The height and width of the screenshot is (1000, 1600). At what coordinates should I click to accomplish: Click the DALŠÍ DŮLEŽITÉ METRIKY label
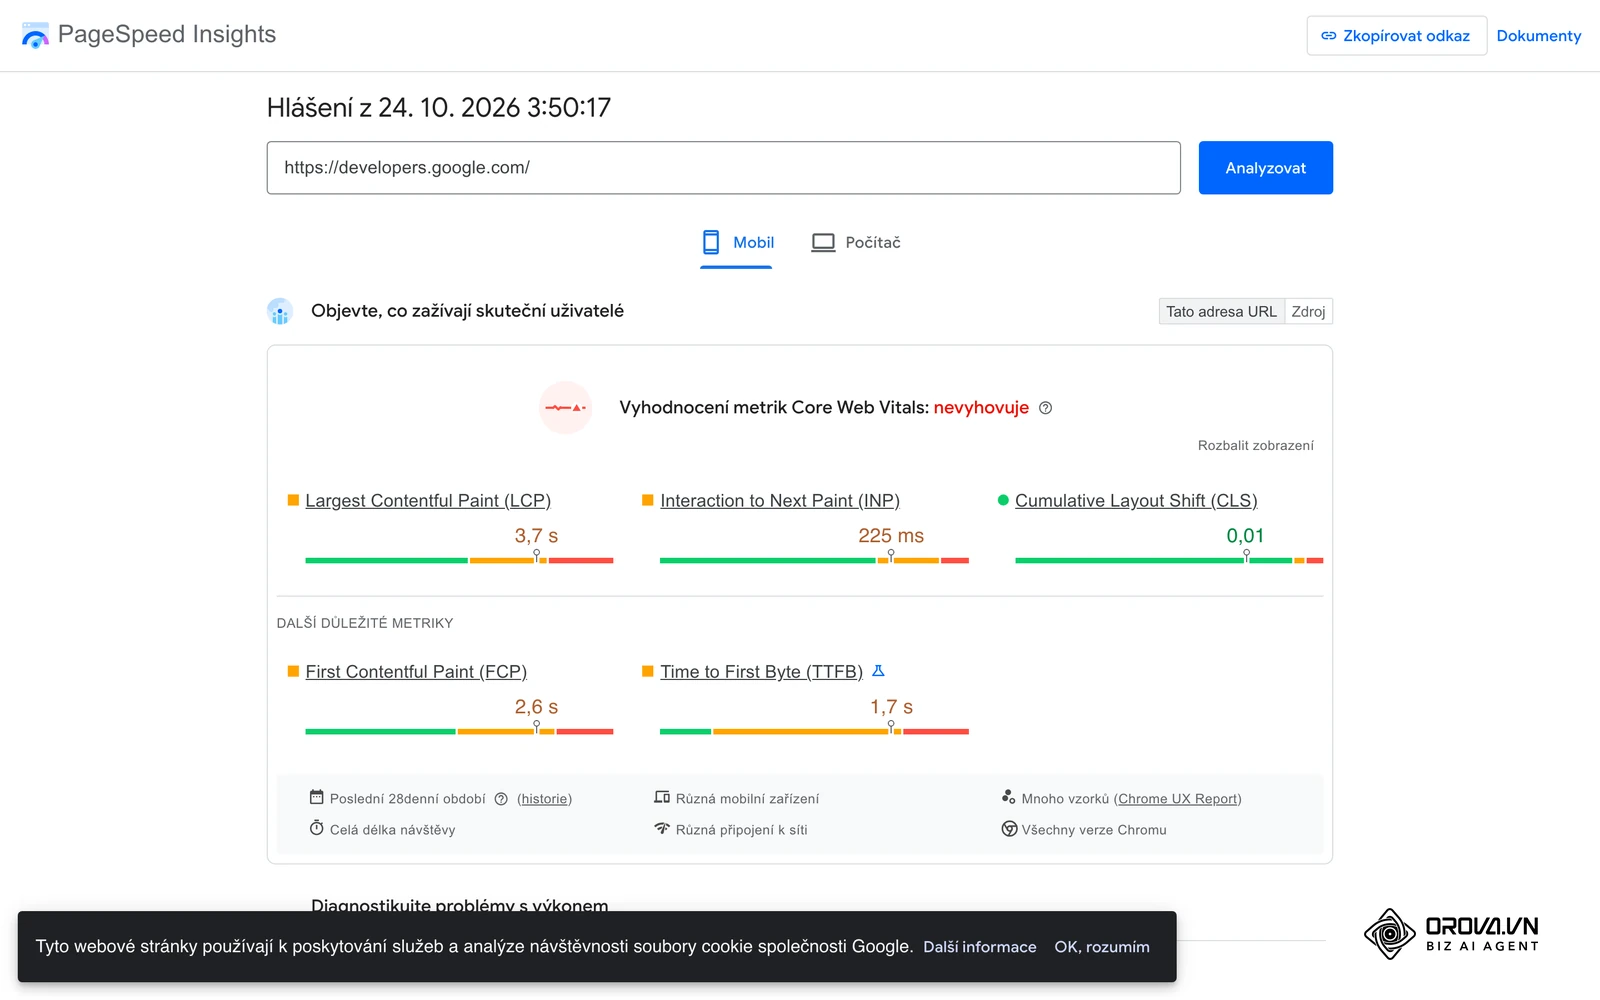tap(365, 623)
